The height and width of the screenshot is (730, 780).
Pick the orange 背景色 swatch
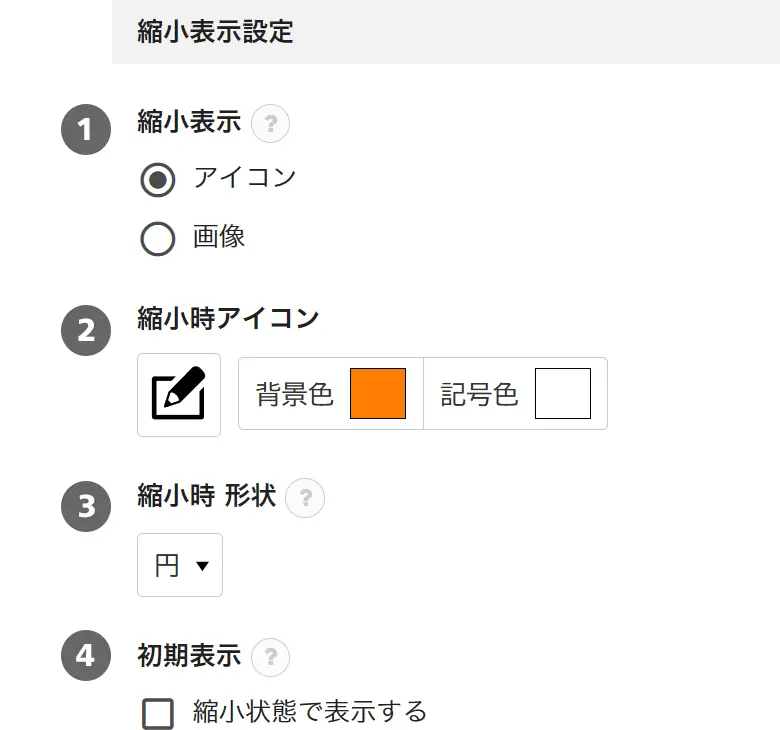click(x=378, y=393)
